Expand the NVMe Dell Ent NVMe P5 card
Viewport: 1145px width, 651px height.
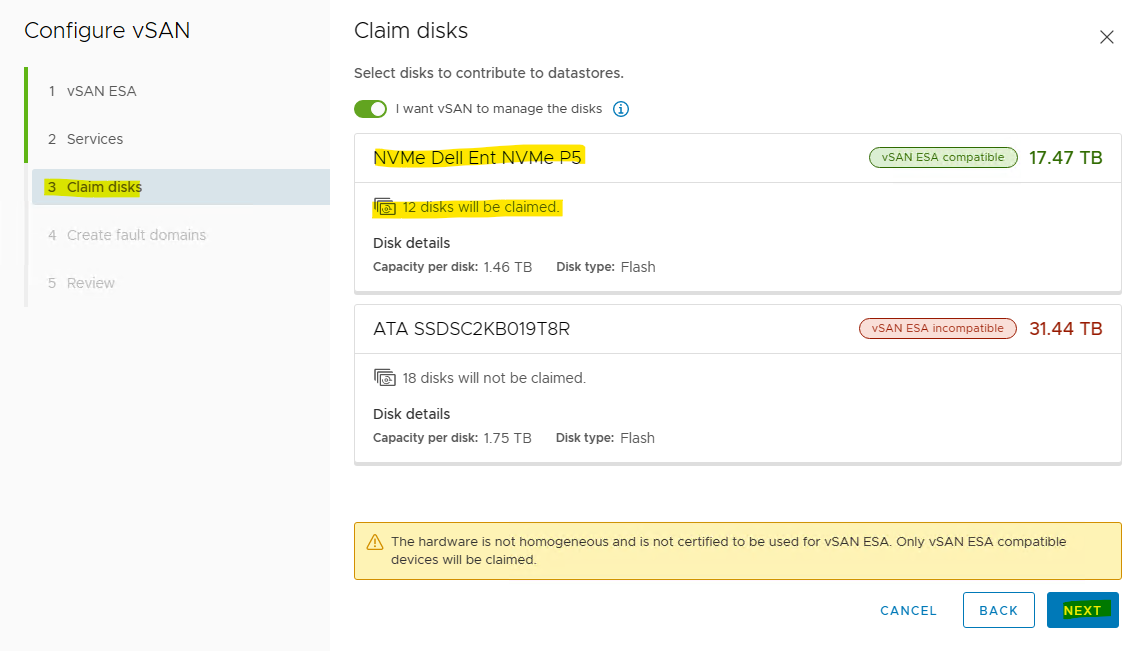coord(477,157)
